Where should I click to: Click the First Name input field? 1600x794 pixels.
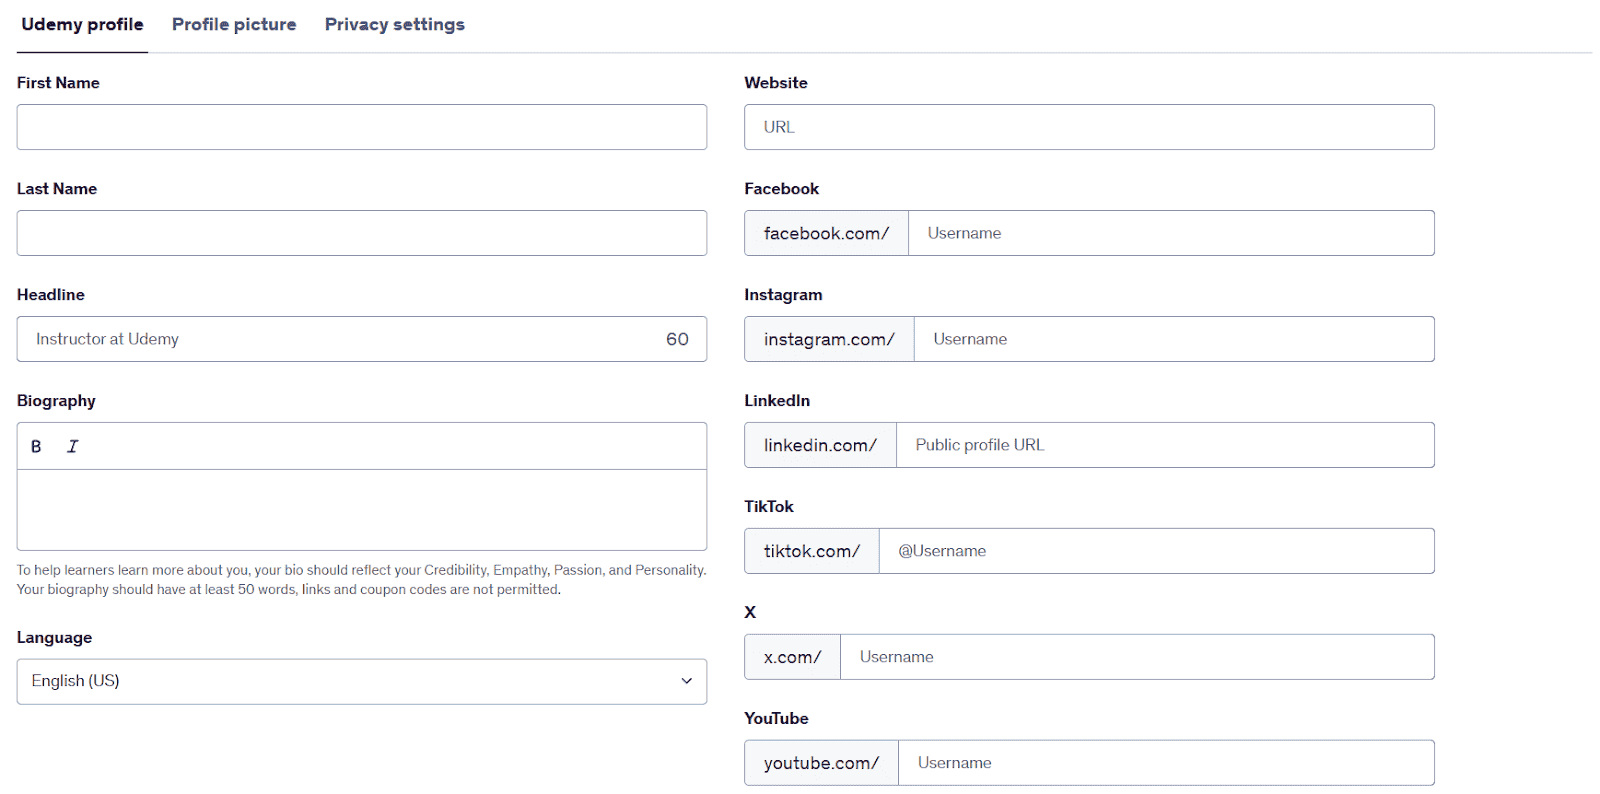pyautogui.click(x=361, y=127)
